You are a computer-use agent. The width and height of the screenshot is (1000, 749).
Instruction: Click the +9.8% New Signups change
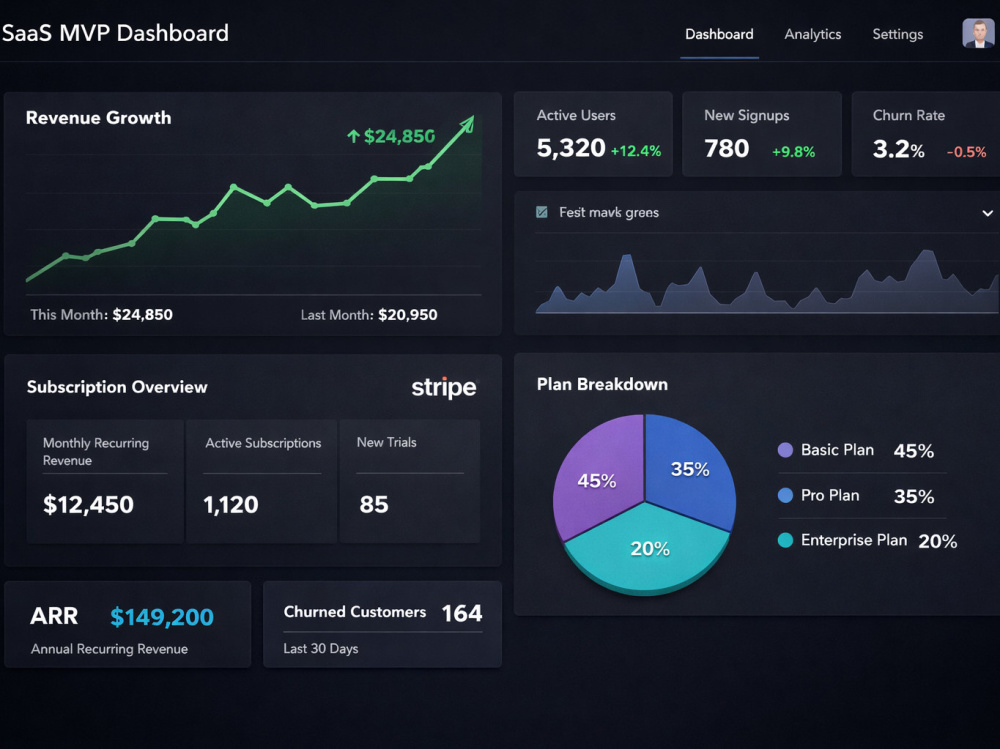click(x=793, y=152)
